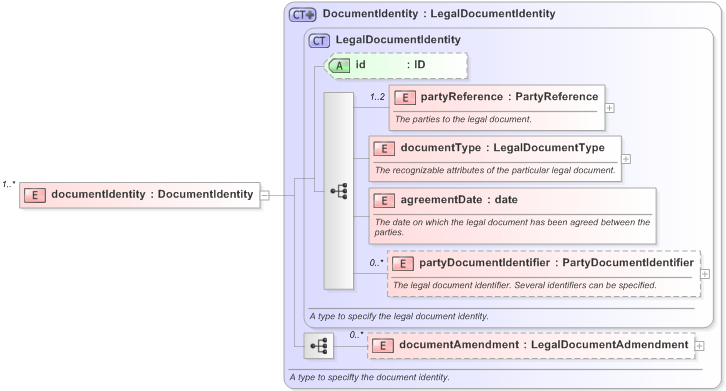Click the E icon of documentType element
Image resolution: width=726 pixels, height=391 pixels.
[384, 149]
